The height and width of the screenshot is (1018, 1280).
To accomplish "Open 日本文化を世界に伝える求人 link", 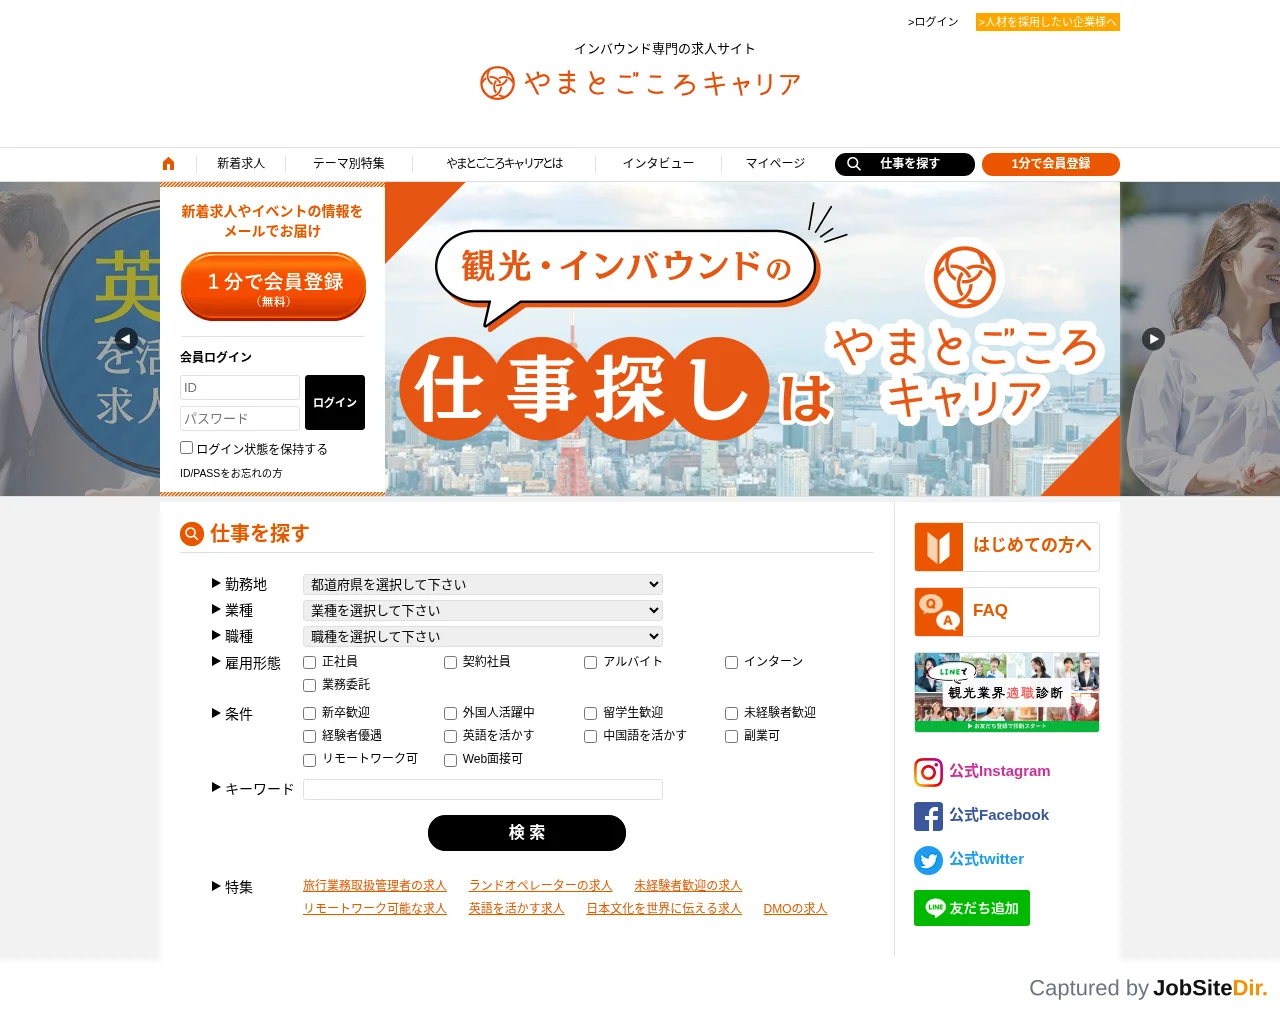I will pos(664,909).
